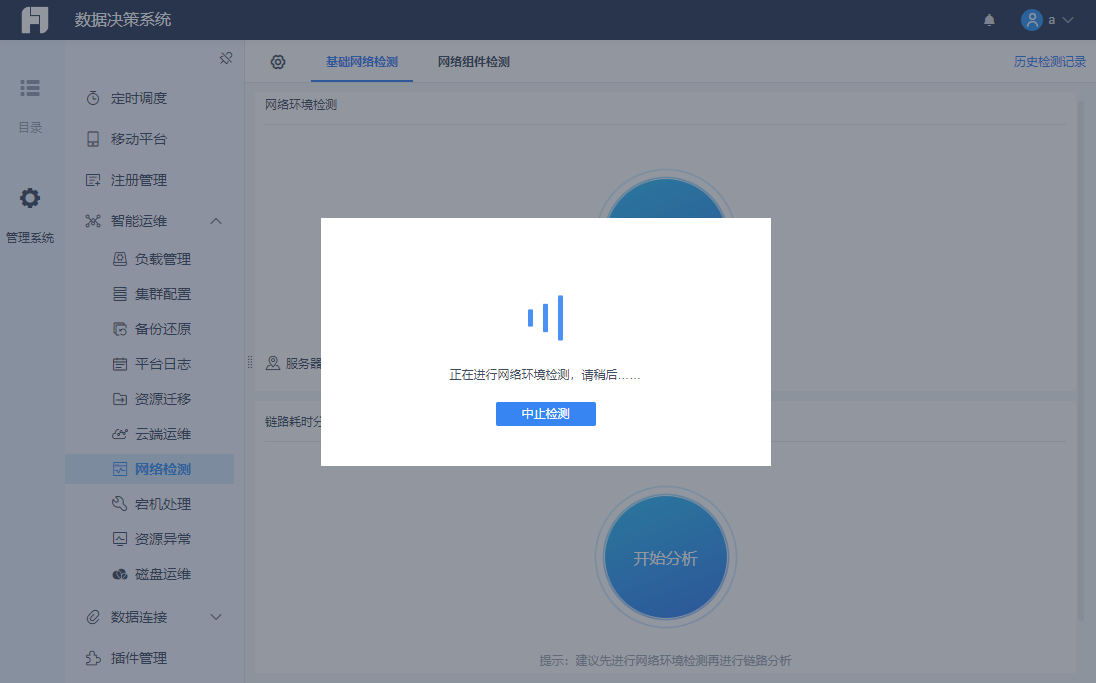Click the 数据决策系统 title text
The height and width of the screenshot is (683, 1096).
point(123,20)
